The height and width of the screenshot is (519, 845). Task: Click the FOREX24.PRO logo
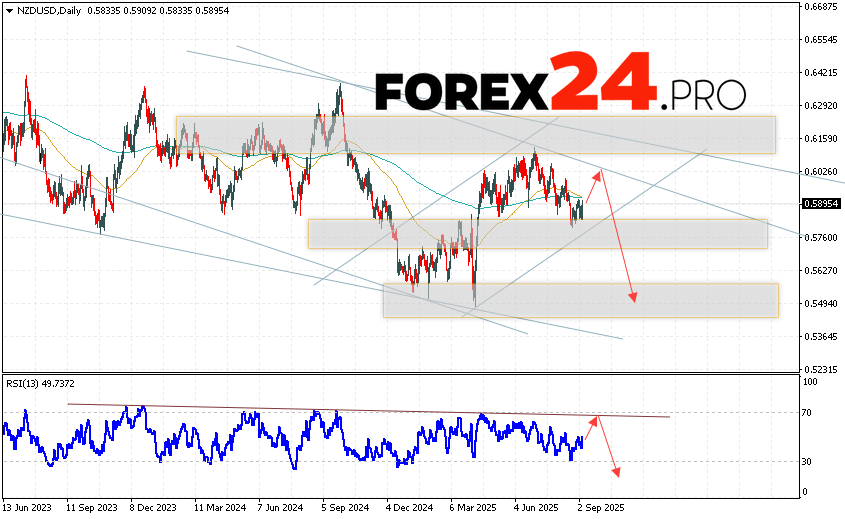coord(560,92)
